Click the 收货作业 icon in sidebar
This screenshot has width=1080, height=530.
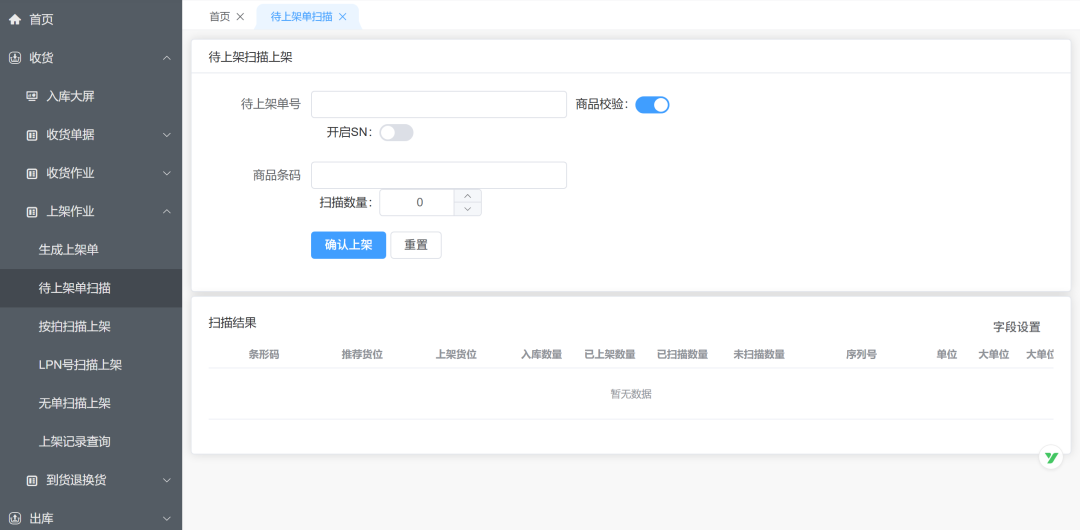click(x=32, y=173)
